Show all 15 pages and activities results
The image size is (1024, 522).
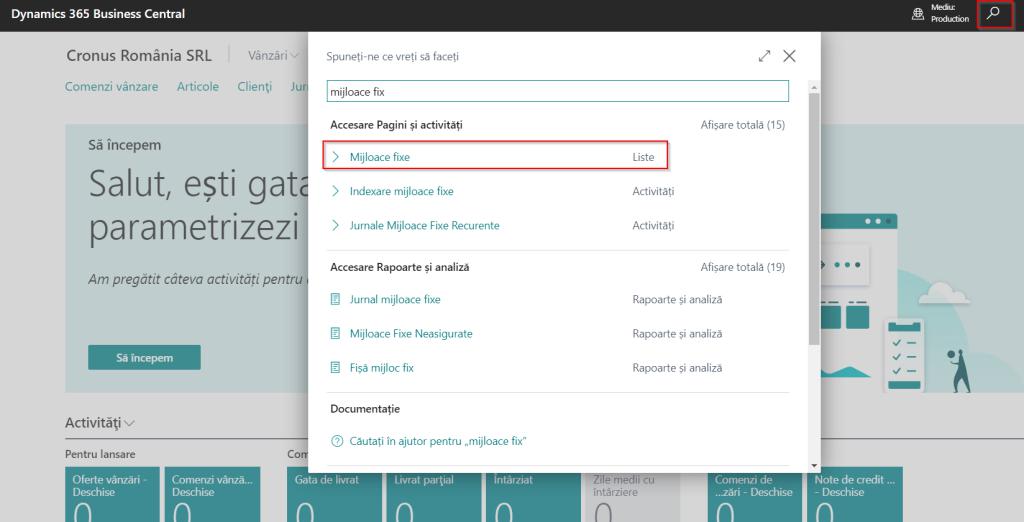742,125
